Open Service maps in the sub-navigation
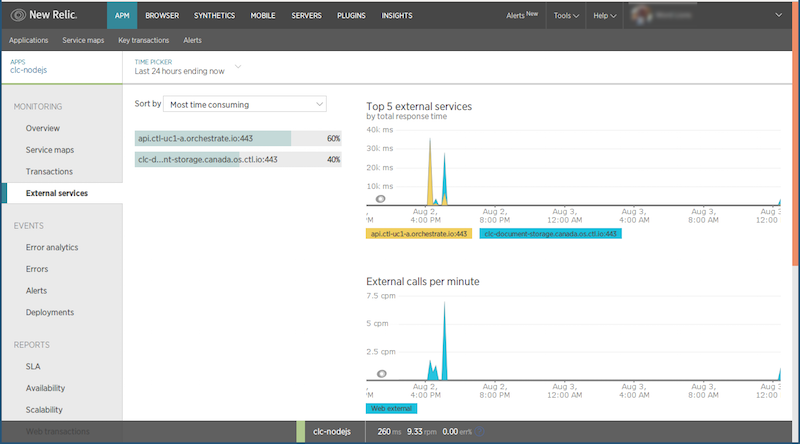 point(83,40)
